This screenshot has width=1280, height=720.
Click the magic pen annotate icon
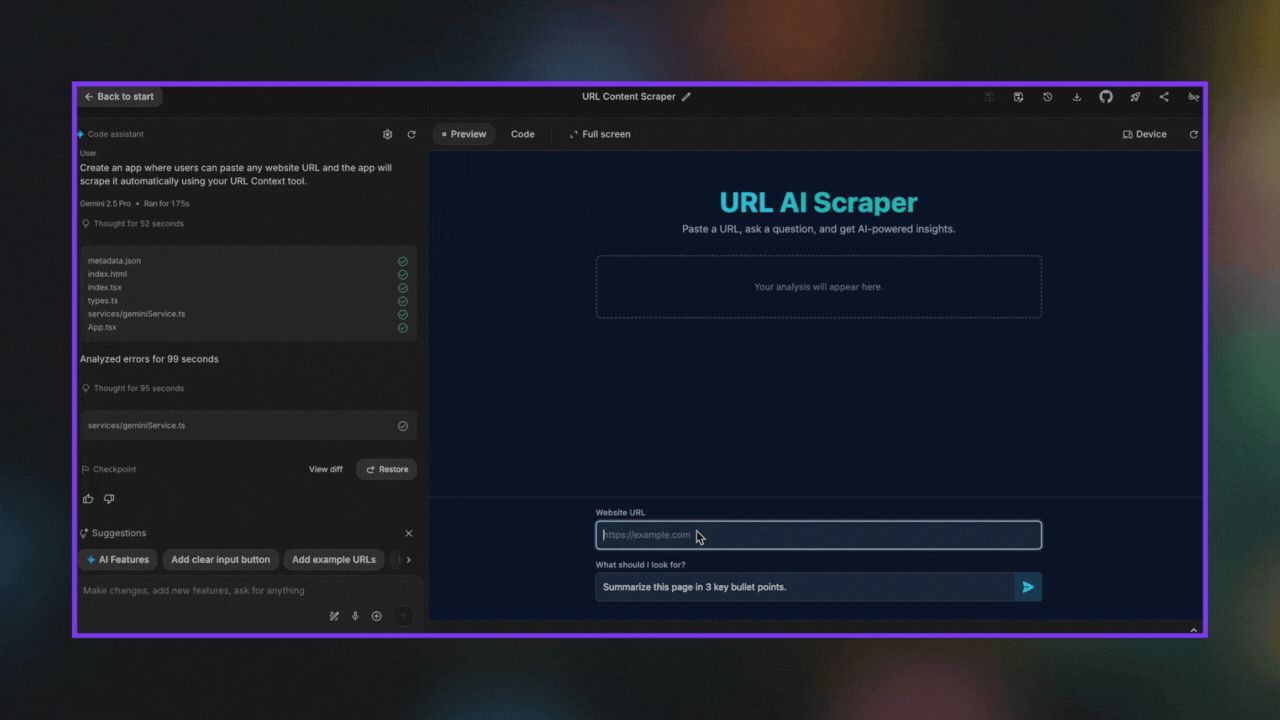(334, 616)
